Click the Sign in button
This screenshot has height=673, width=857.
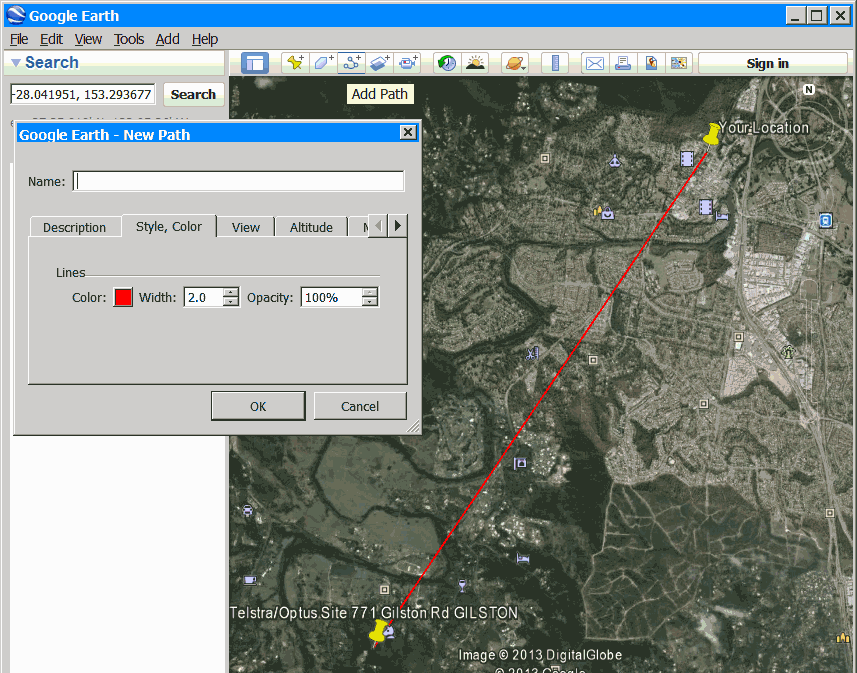click(767, 63)
